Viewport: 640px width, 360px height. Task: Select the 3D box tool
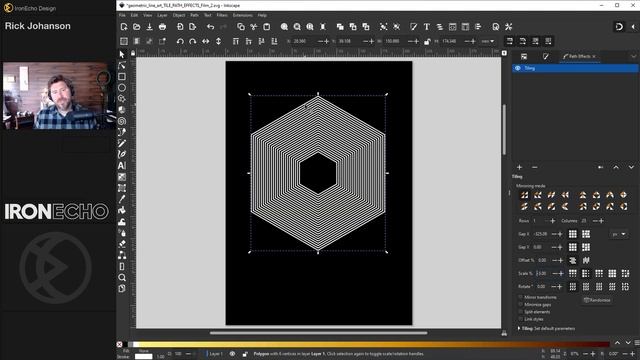tap(122, 110)
